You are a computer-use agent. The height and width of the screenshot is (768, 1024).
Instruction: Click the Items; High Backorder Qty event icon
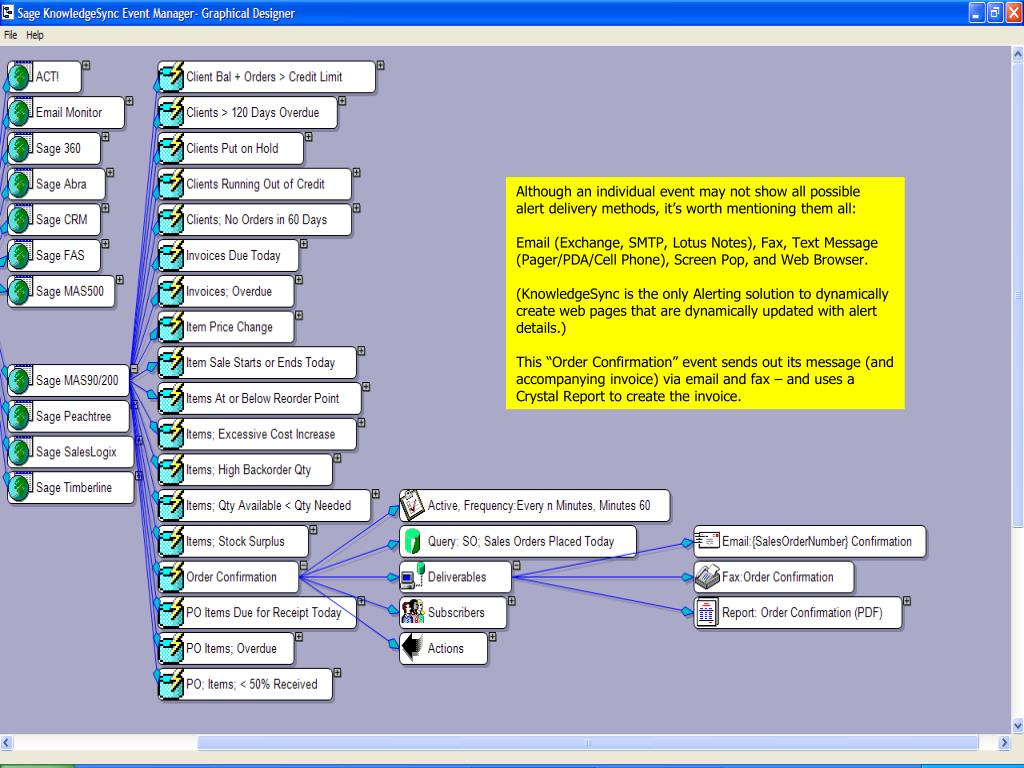[x=172, y=470]
